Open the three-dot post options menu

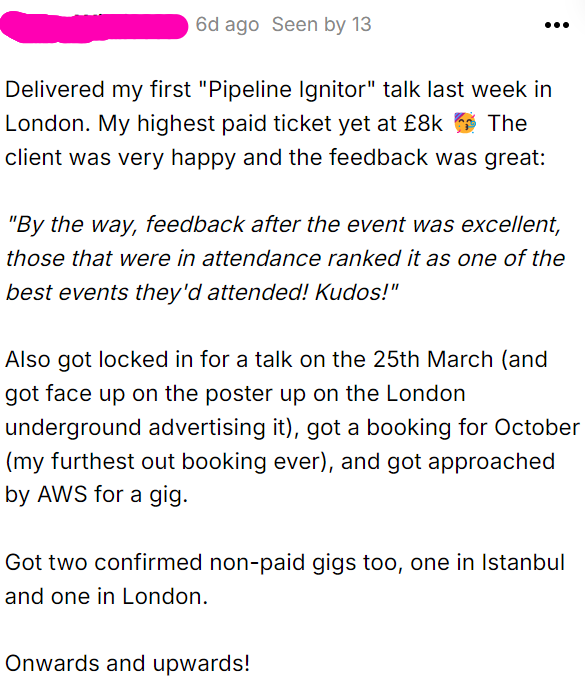(557, 26)
